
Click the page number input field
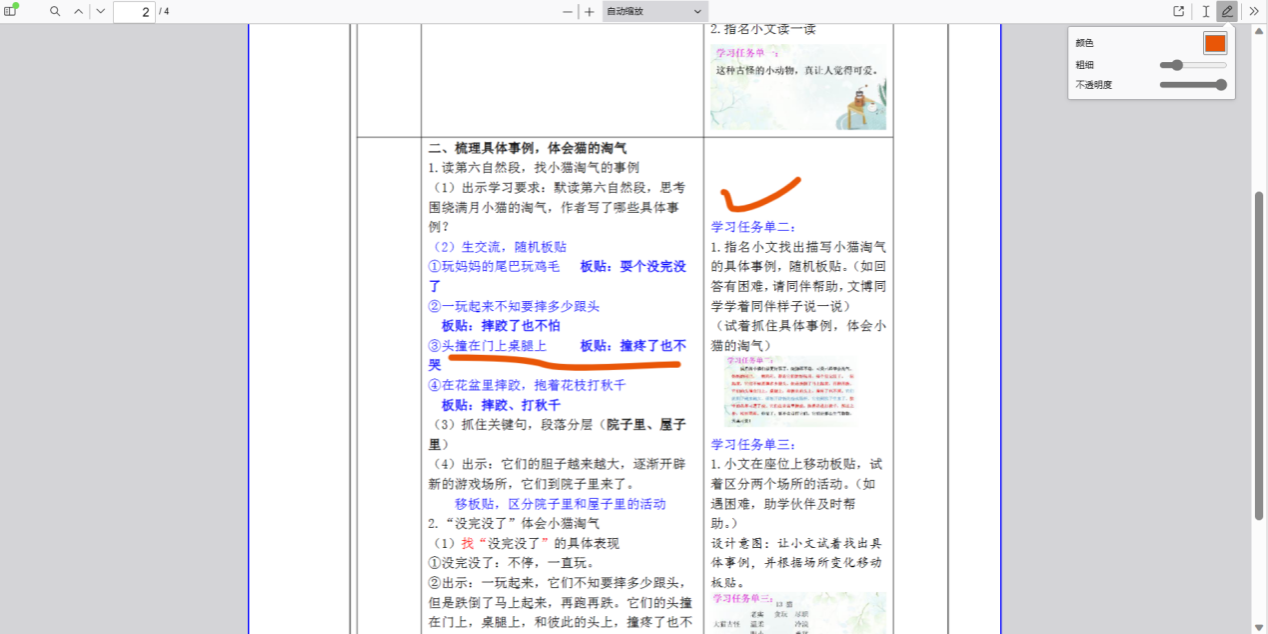pos(134,12)
